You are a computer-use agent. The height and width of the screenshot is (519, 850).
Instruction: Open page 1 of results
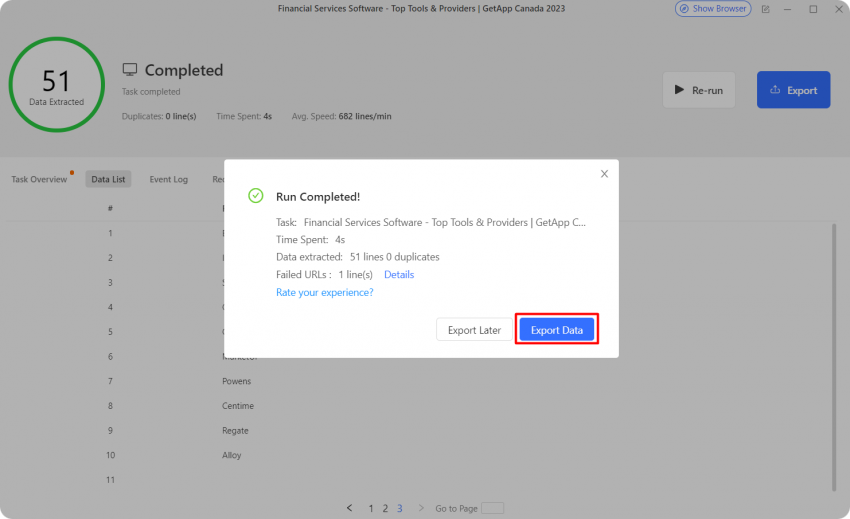coord(371,509)
